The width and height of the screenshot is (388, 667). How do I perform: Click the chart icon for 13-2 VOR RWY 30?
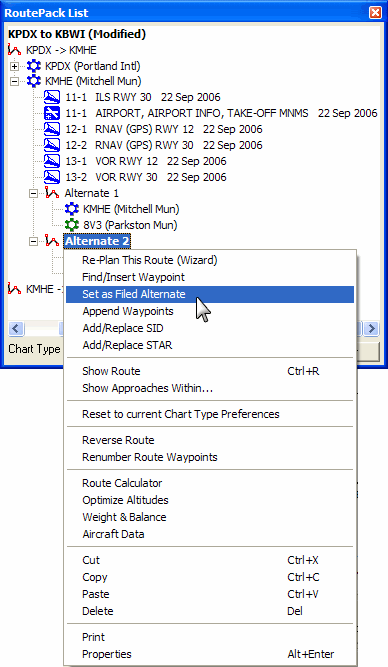[x=52, y=177]
